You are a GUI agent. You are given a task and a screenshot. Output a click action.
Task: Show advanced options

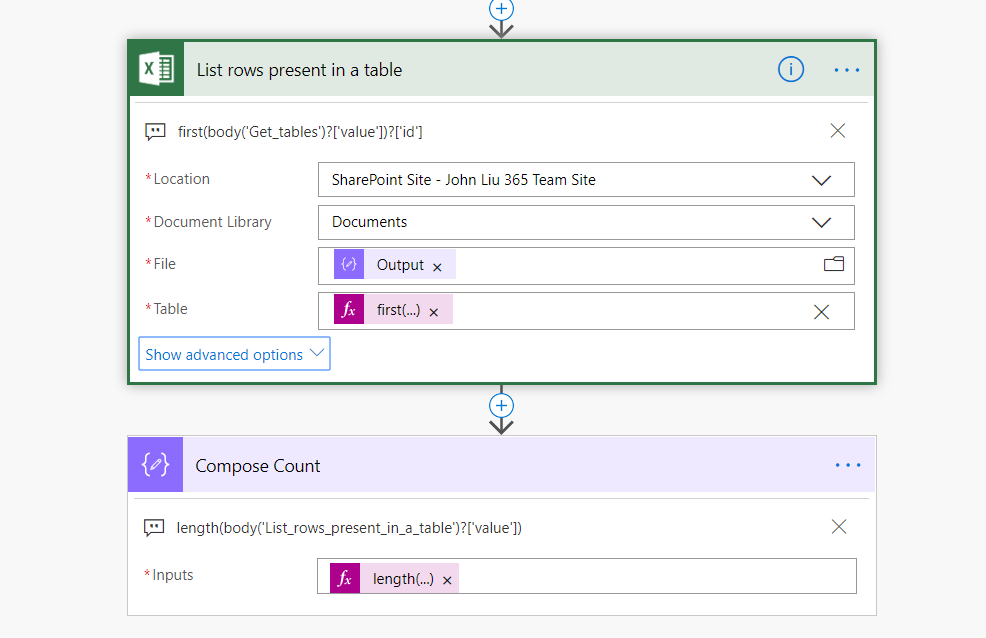[234, 354]
